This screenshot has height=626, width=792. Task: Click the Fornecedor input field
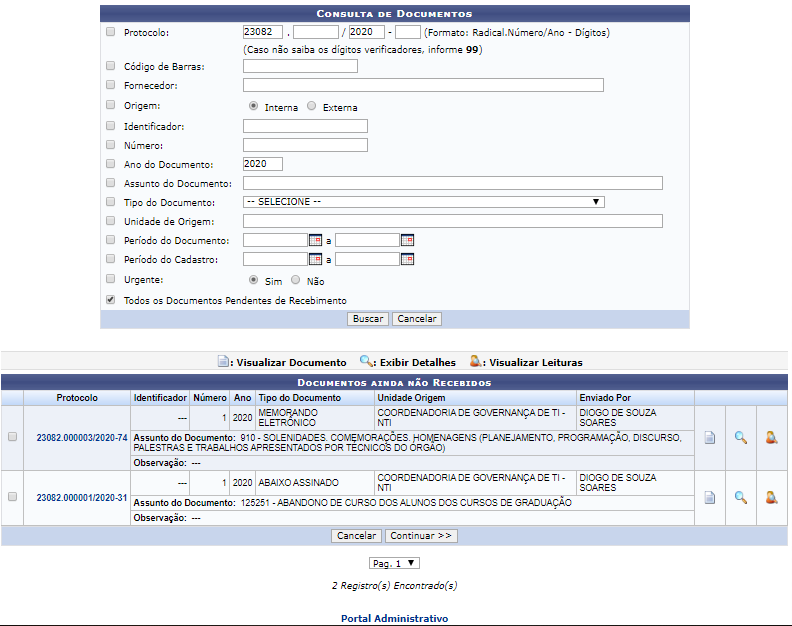click(x=423, y=85)
